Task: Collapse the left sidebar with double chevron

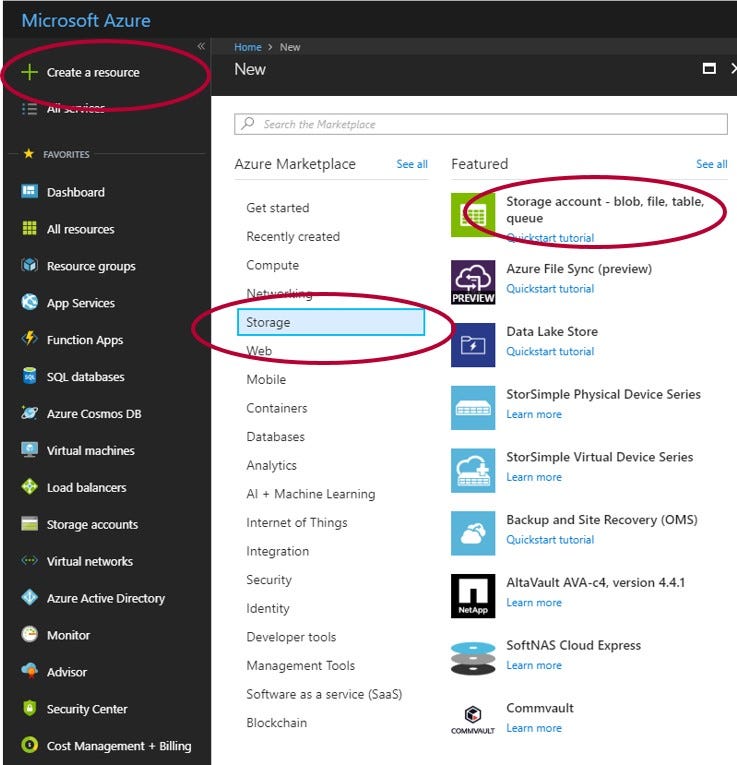Action: click(x=201, y=46)
